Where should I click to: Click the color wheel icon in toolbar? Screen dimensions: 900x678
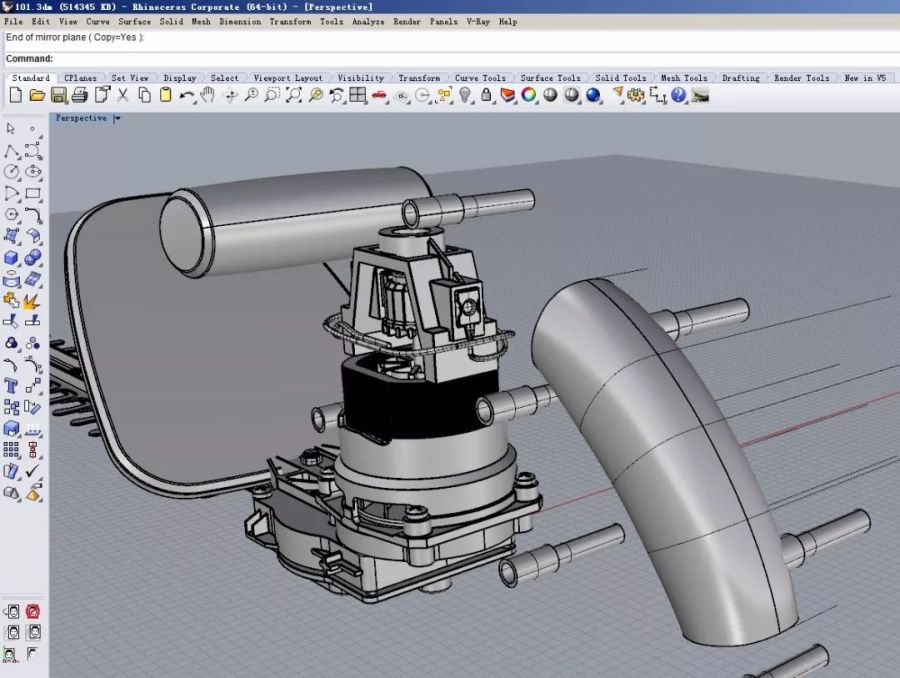(528, 95)
